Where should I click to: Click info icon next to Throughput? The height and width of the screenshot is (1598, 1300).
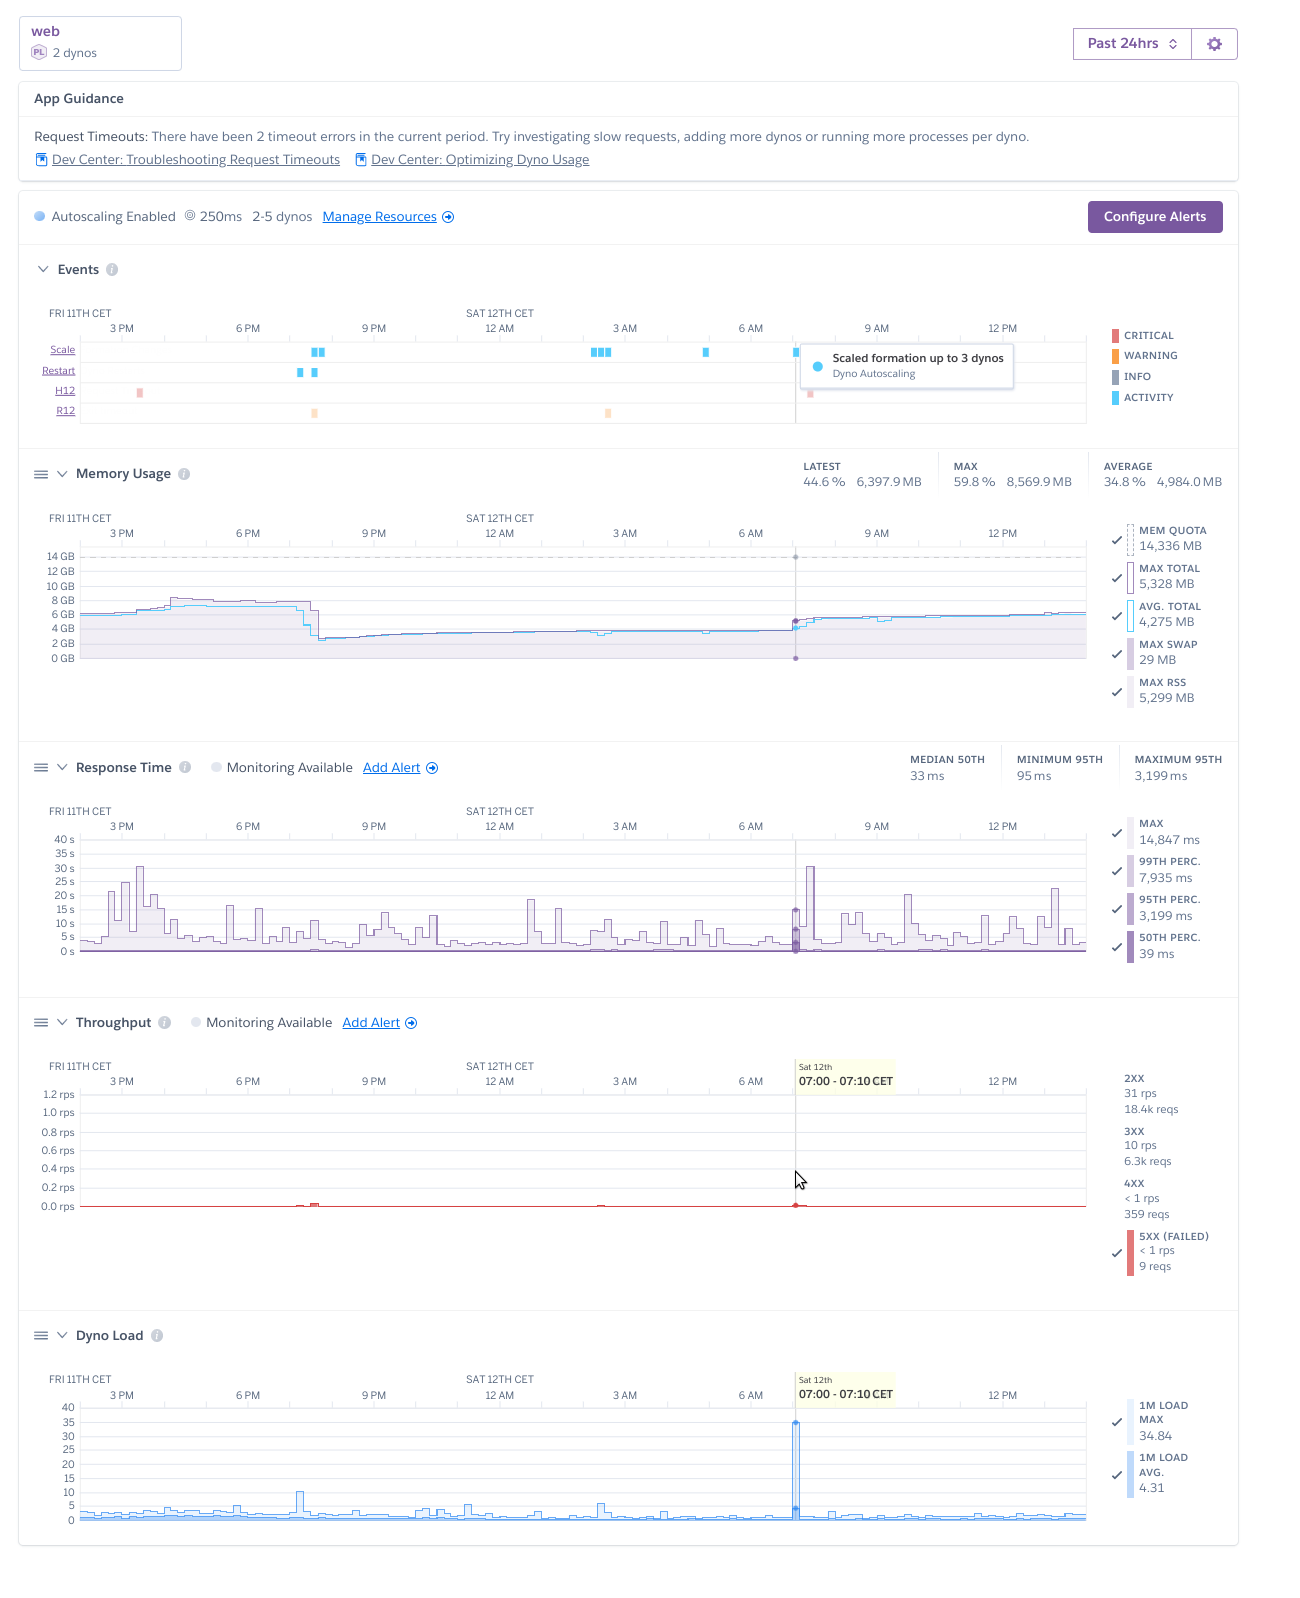click(164, 1023)
